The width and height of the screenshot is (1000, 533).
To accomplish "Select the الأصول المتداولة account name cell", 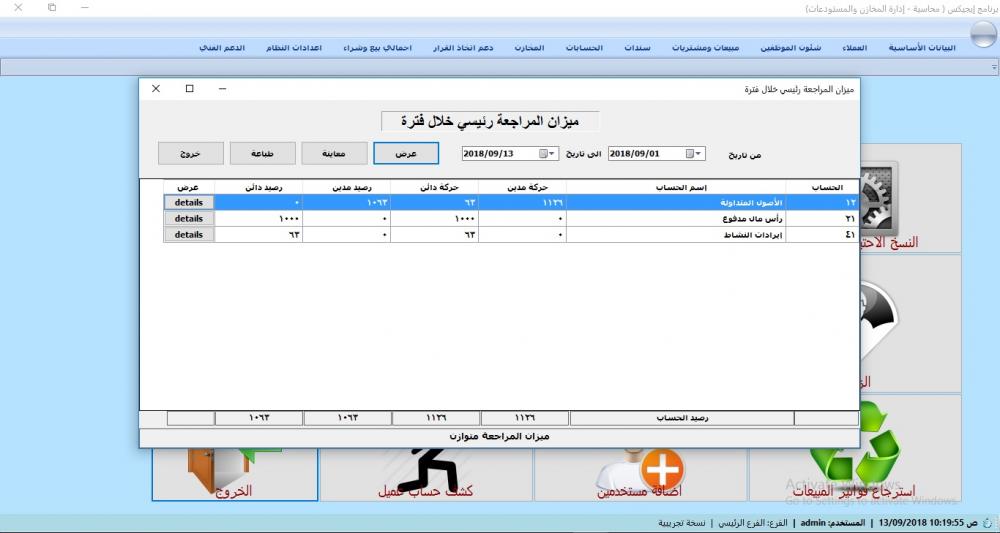I will [x=676, y=202].
